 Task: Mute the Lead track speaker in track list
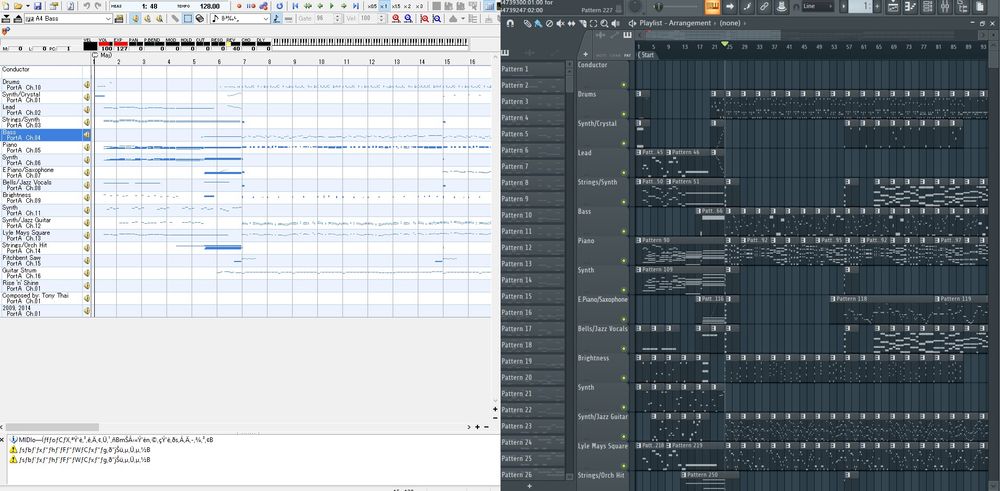[x=87, y=109]
